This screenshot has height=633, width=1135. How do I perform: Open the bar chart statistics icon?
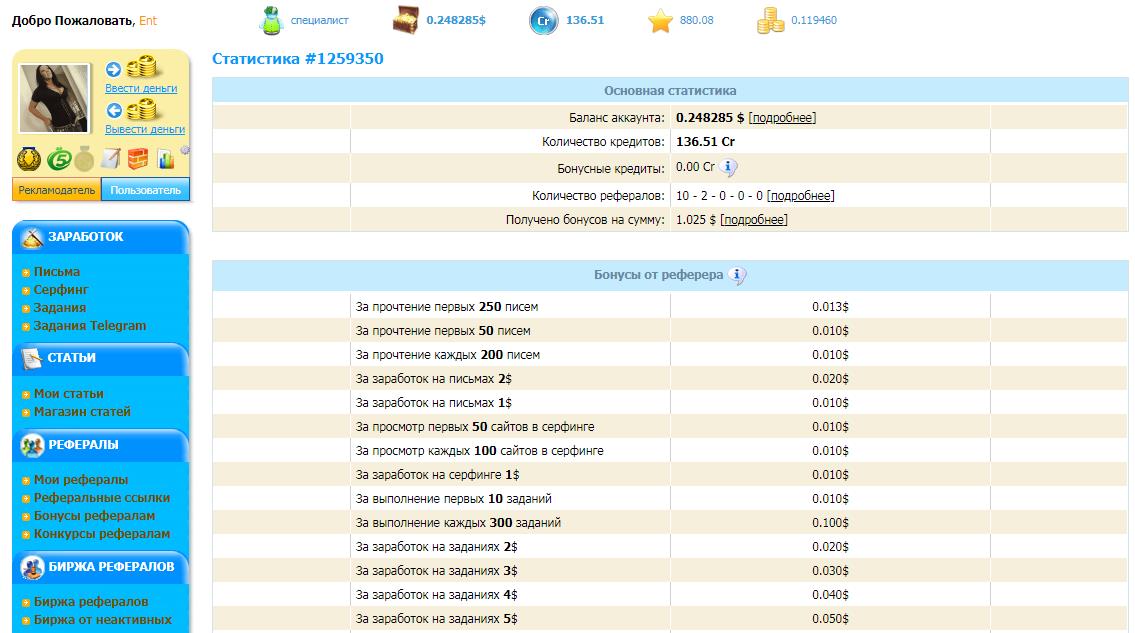166,159
